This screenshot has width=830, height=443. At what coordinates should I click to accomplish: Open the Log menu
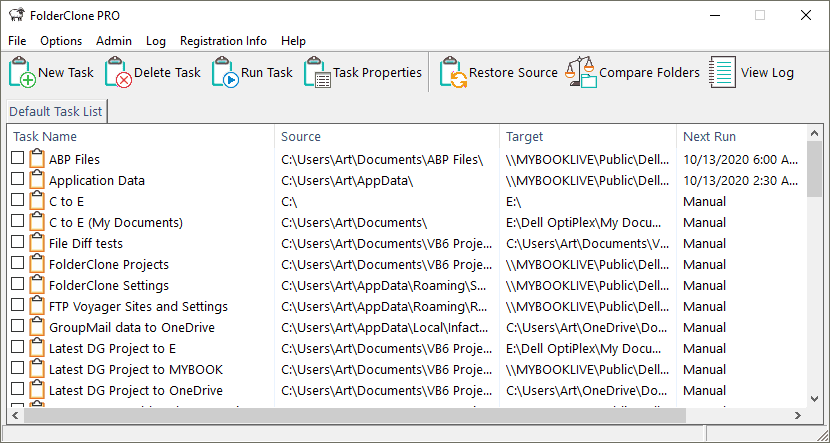(x=156, y=41)
